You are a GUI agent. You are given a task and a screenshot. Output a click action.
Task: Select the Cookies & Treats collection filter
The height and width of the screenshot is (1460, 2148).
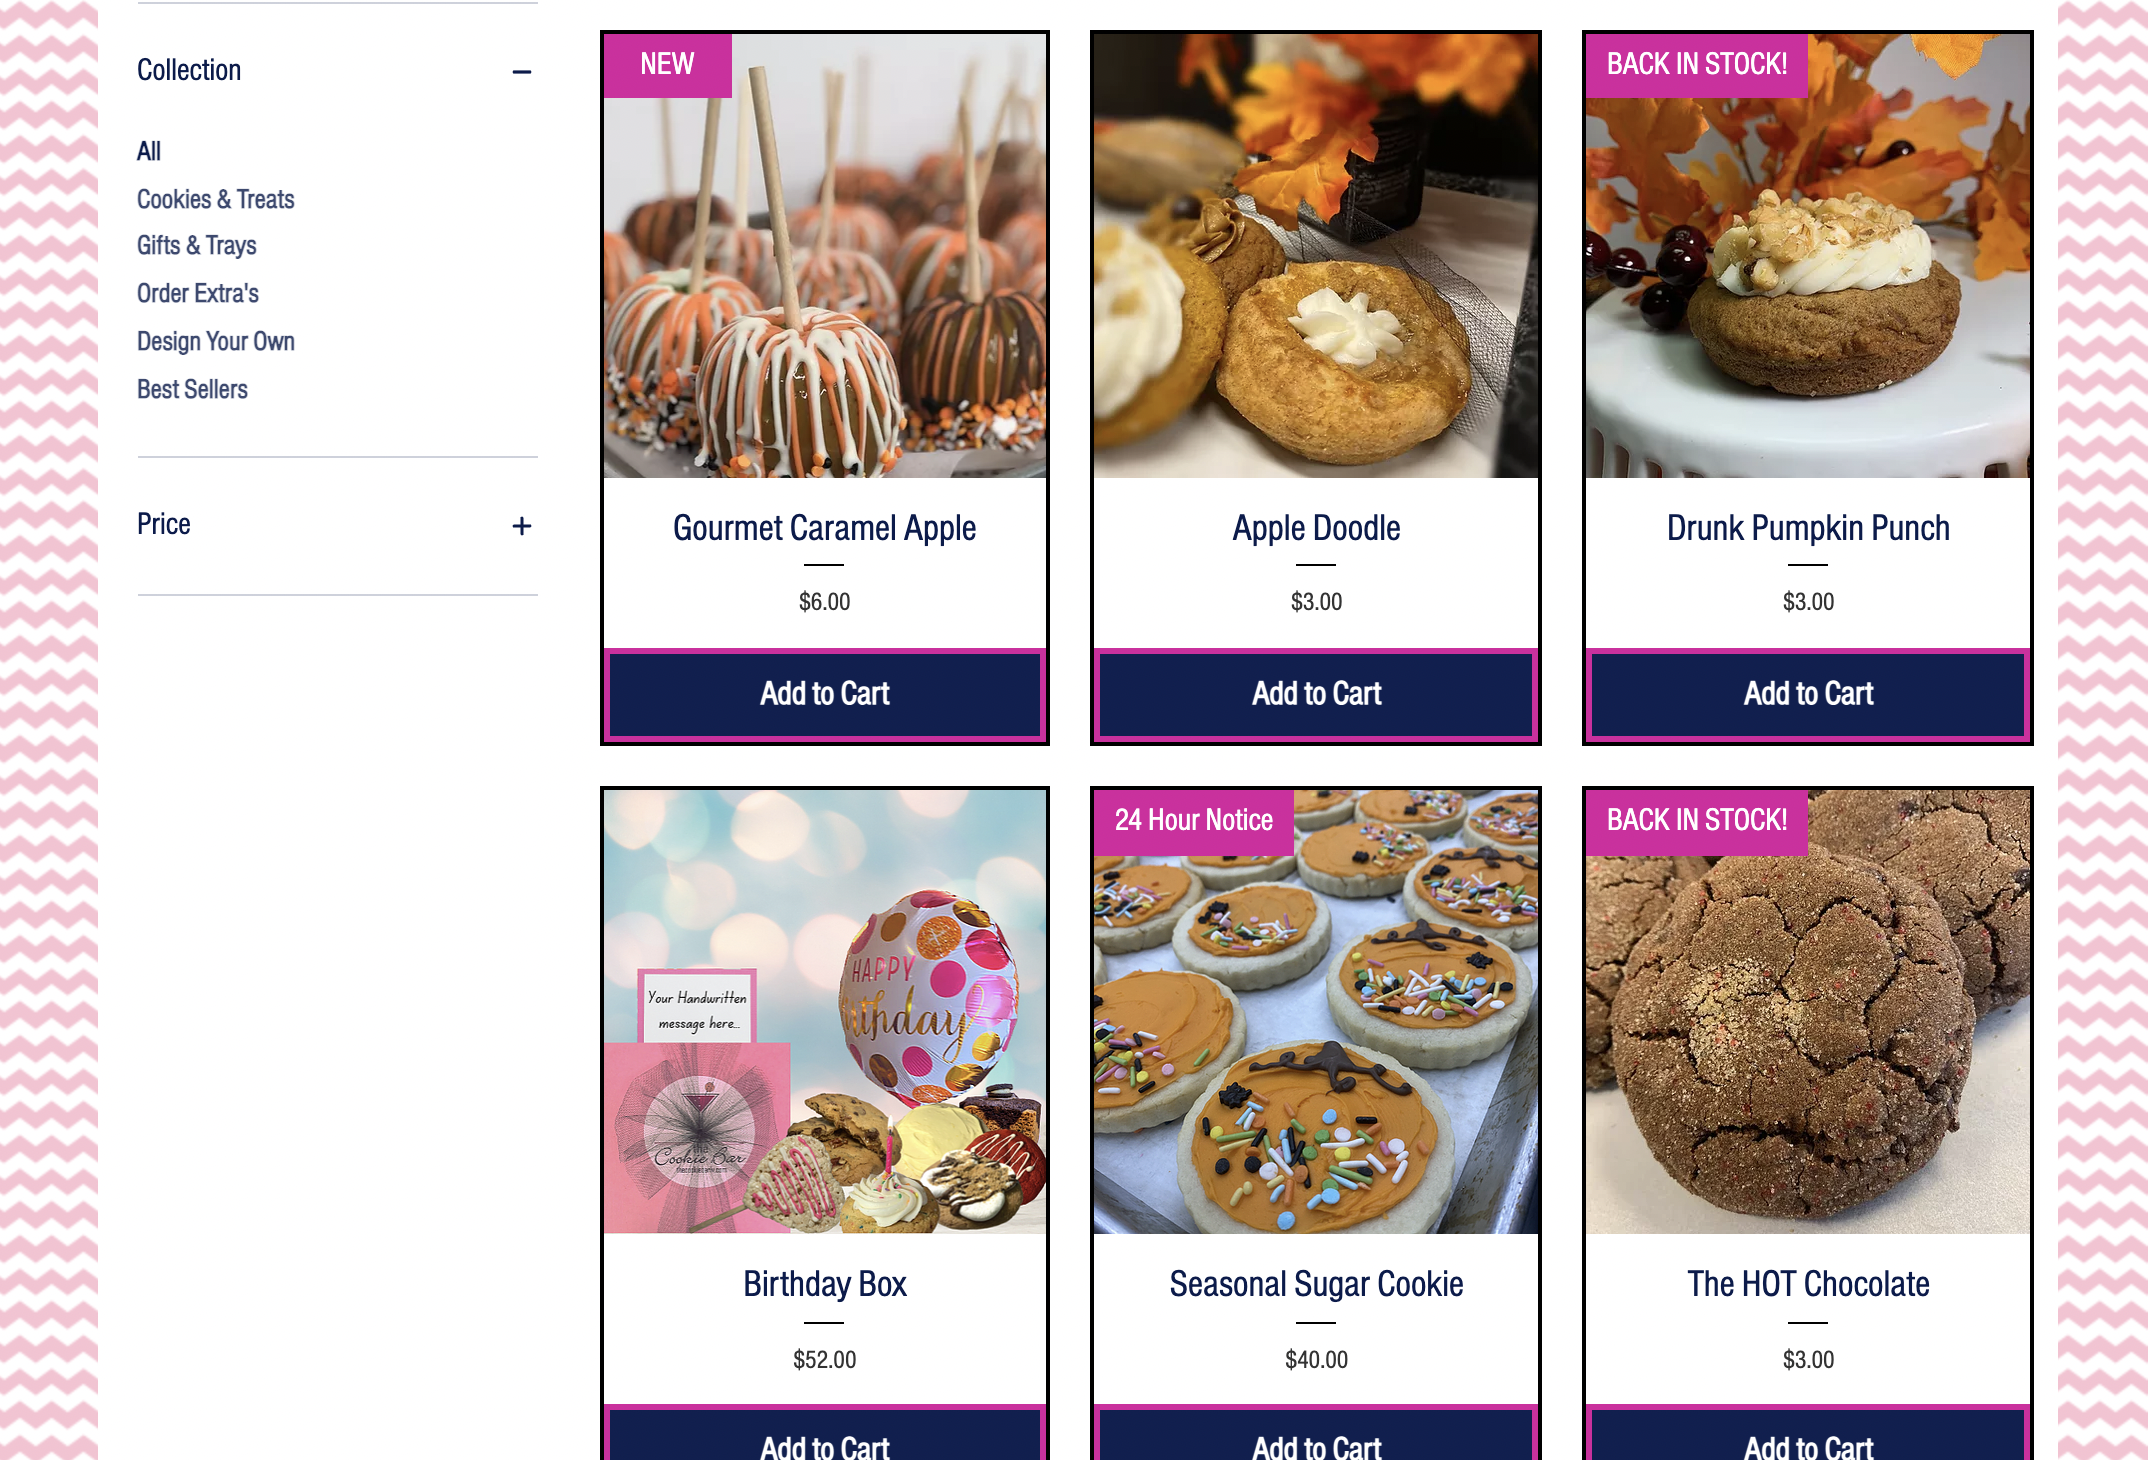tap(215, 199)
